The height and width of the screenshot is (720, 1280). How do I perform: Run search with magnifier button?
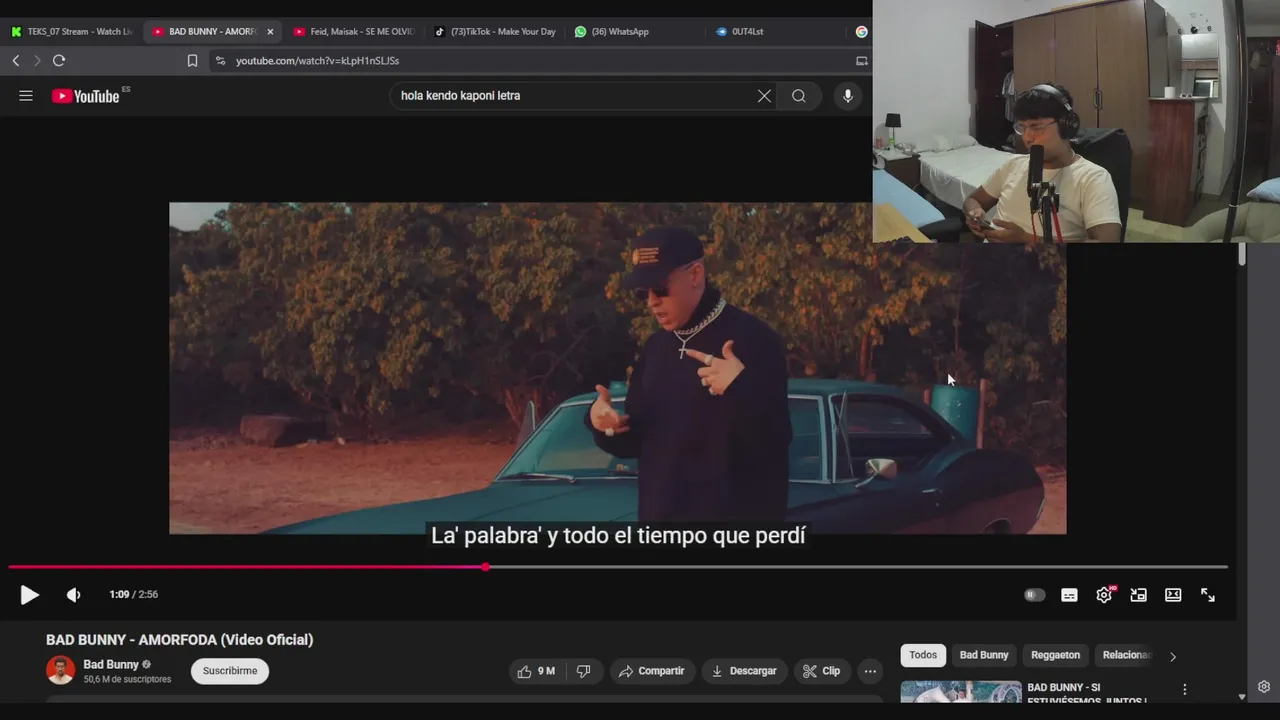[799, 96]
